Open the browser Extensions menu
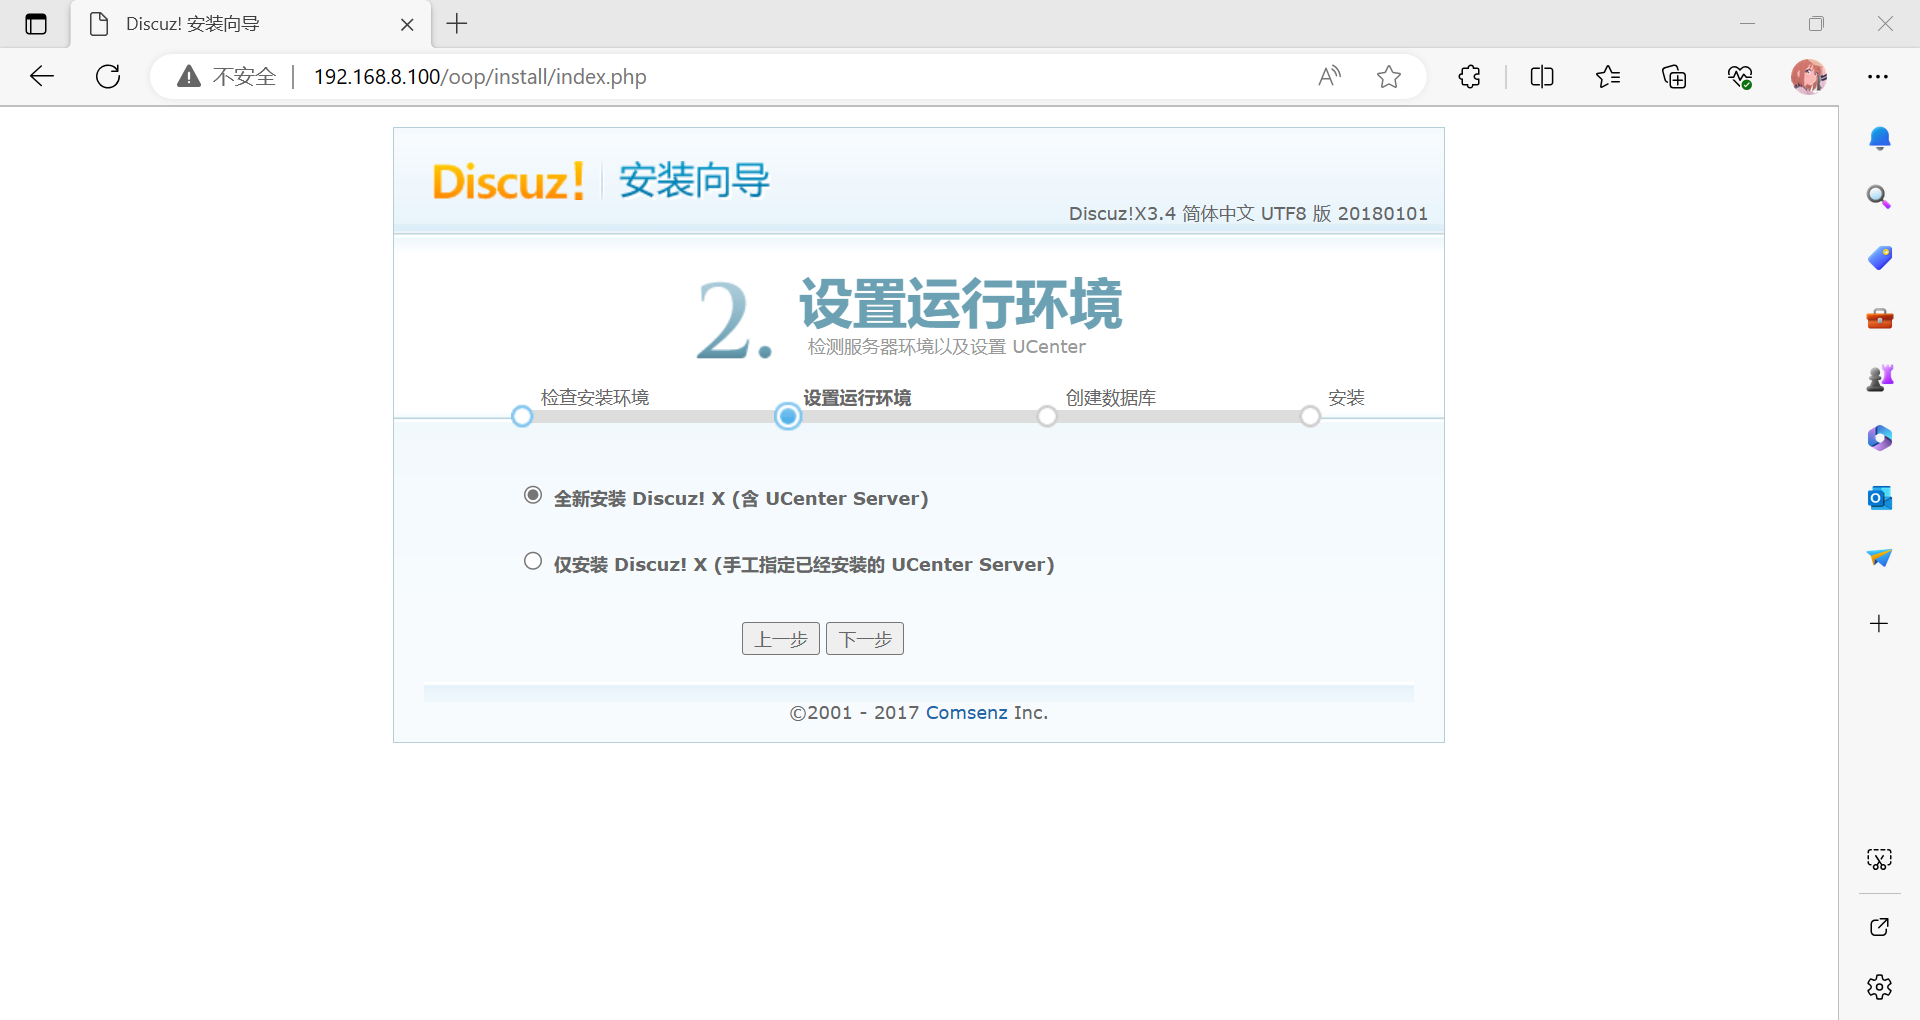 pyautogui.click(x=1469, y=77)
